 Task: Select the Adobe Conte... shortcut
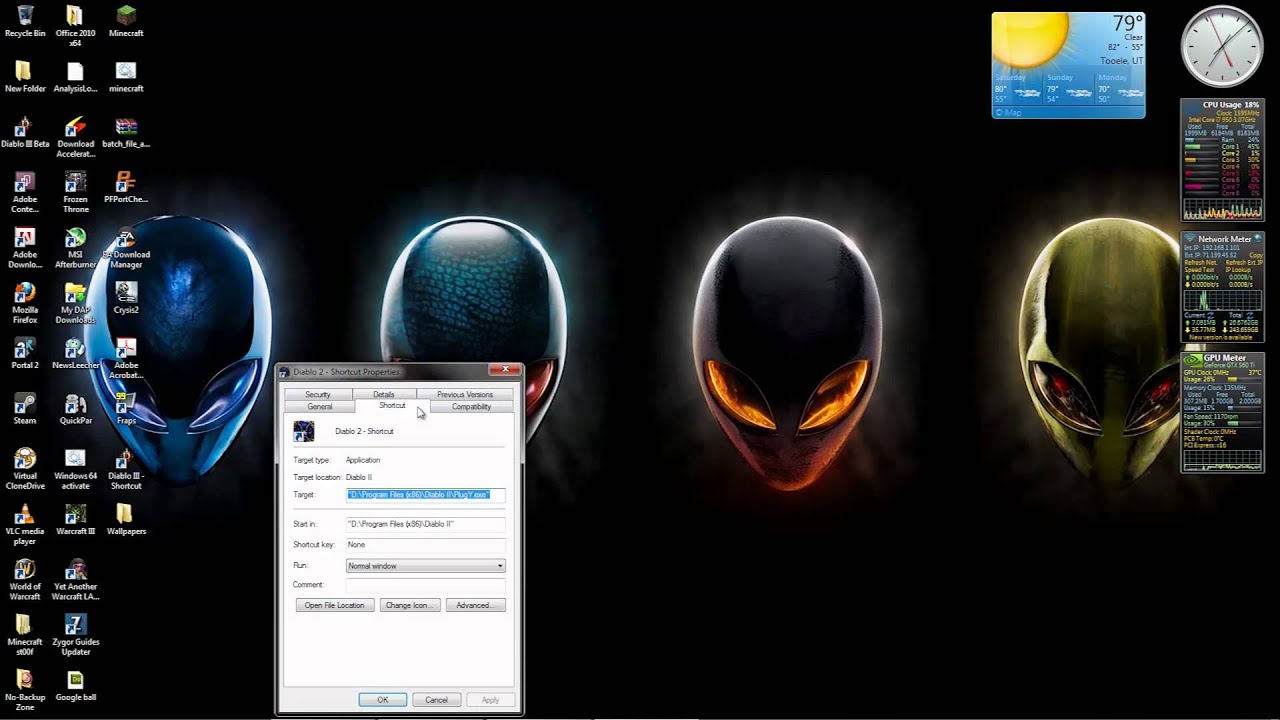coord(25,192)
